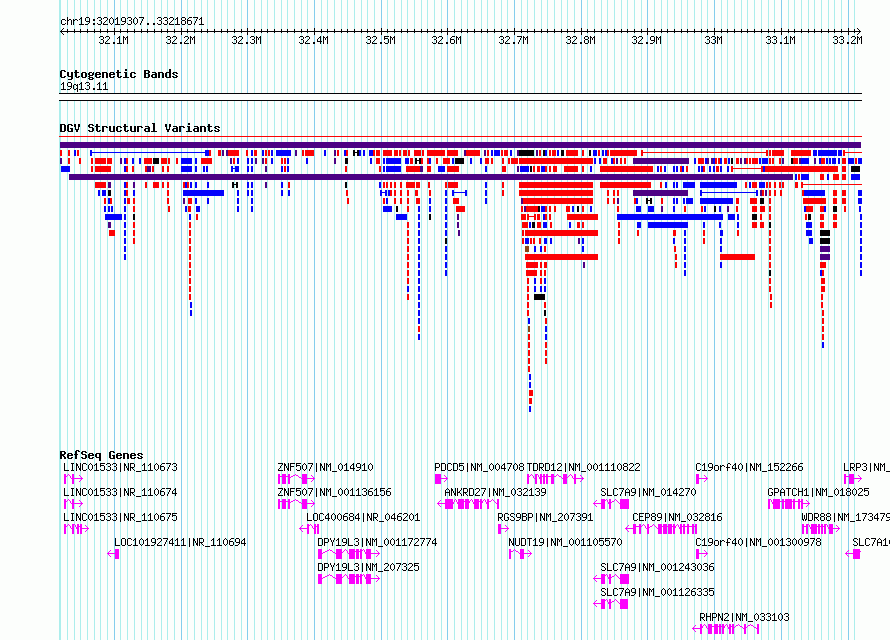Click the 32.5M scale marker
Viewport: 890px width, 640px height.
[x=380, y=40]
